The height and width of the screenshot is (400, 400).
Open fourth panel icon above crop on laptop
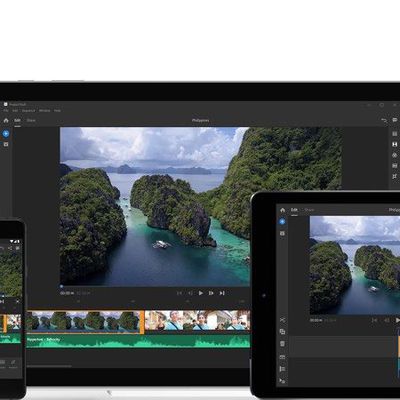[x=395, y=166]
